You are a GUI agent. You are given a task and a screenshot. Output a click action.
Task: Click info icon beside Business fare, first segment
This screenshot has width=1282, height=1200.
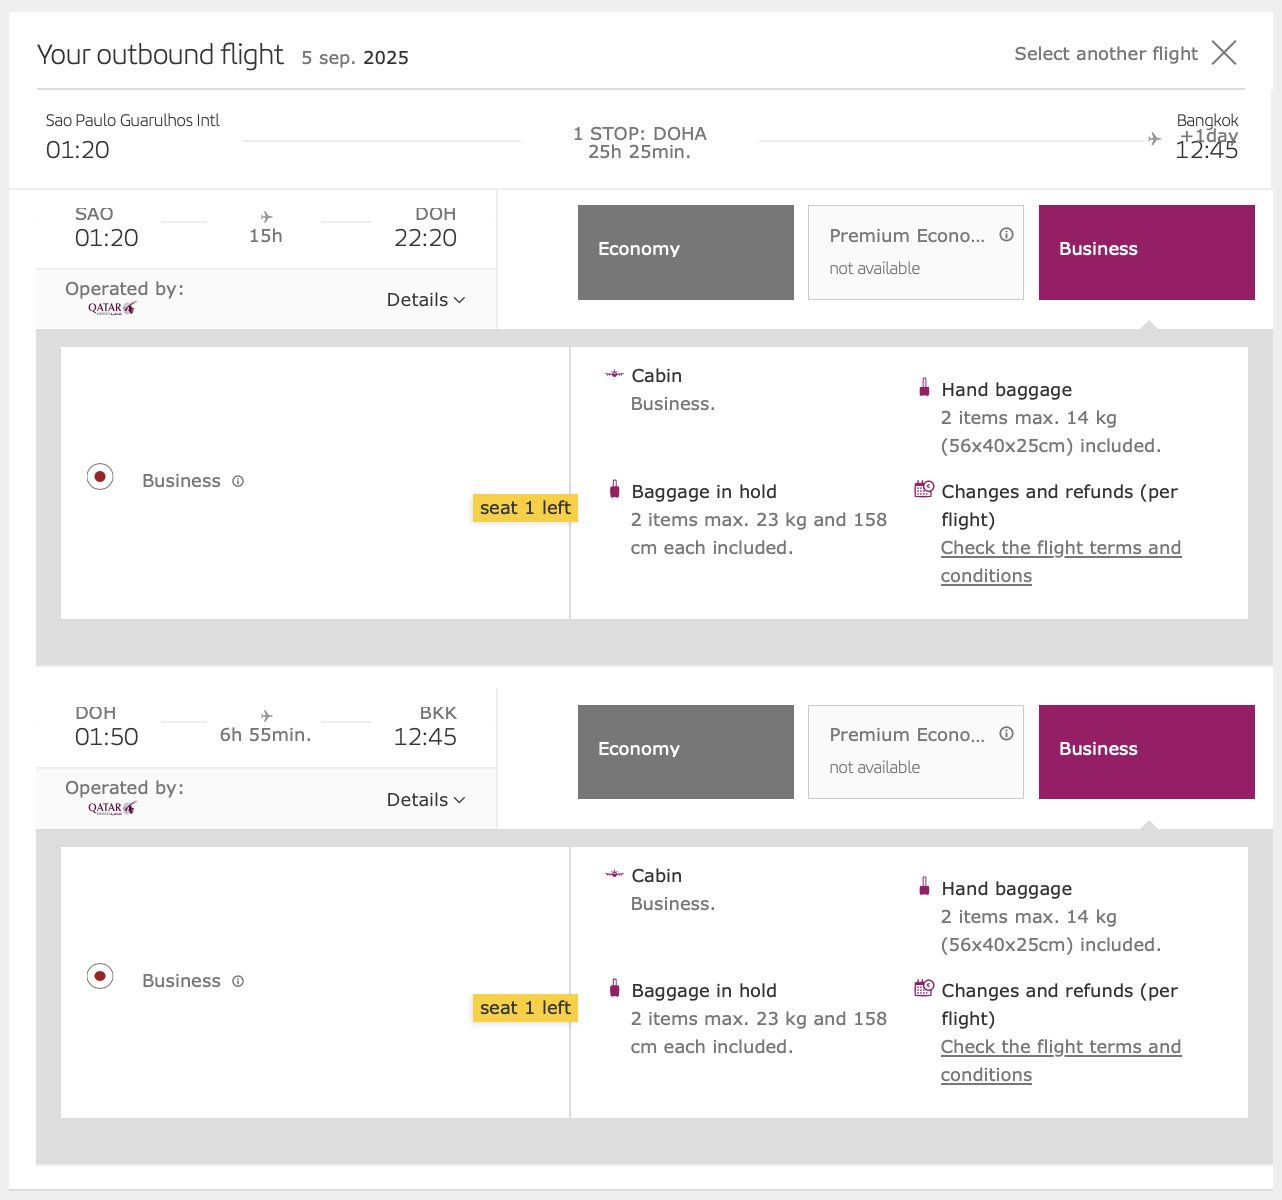238,481
